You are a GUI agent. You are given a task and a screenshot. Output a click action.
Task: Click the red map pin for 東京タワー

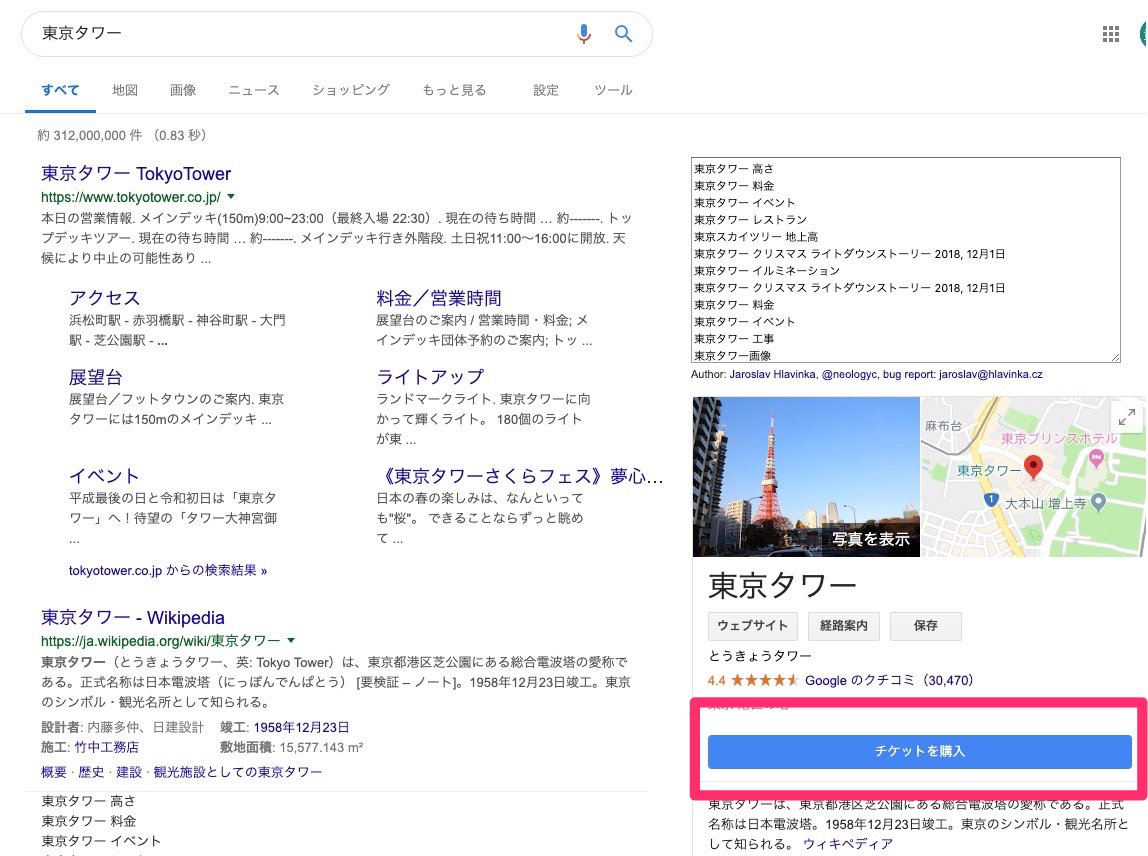coord(1033,466)
